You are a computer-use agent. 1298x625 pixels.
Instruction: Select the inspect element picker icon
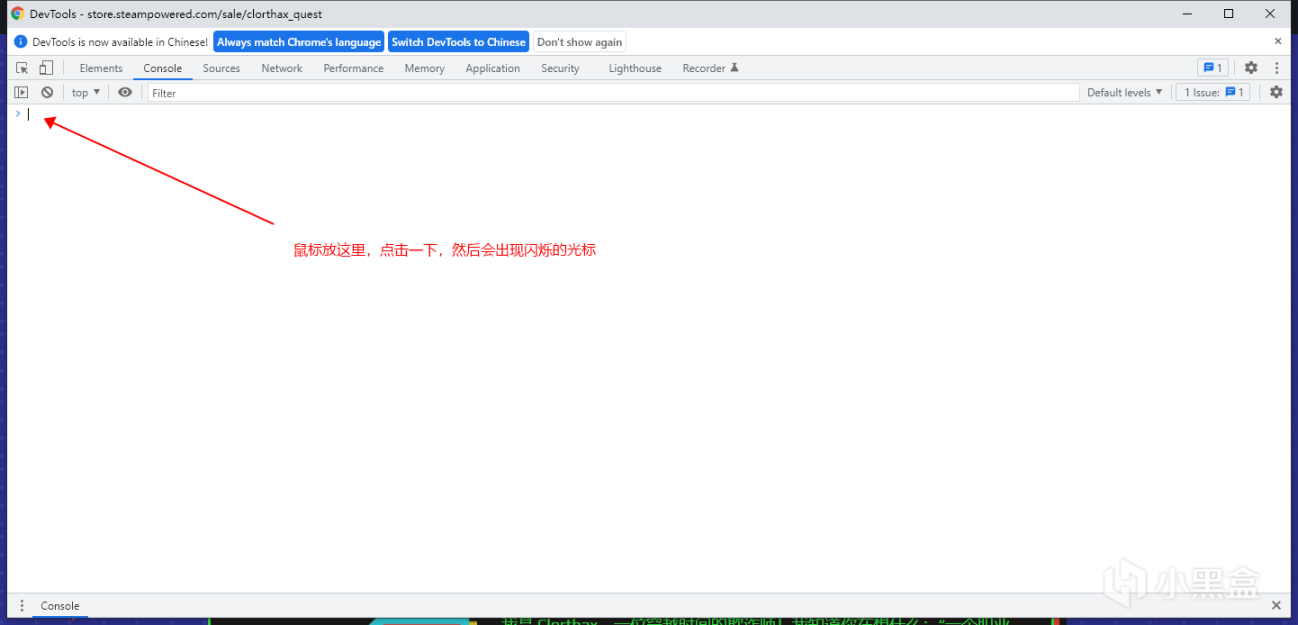pyautogui.click(x=22, y=68)
